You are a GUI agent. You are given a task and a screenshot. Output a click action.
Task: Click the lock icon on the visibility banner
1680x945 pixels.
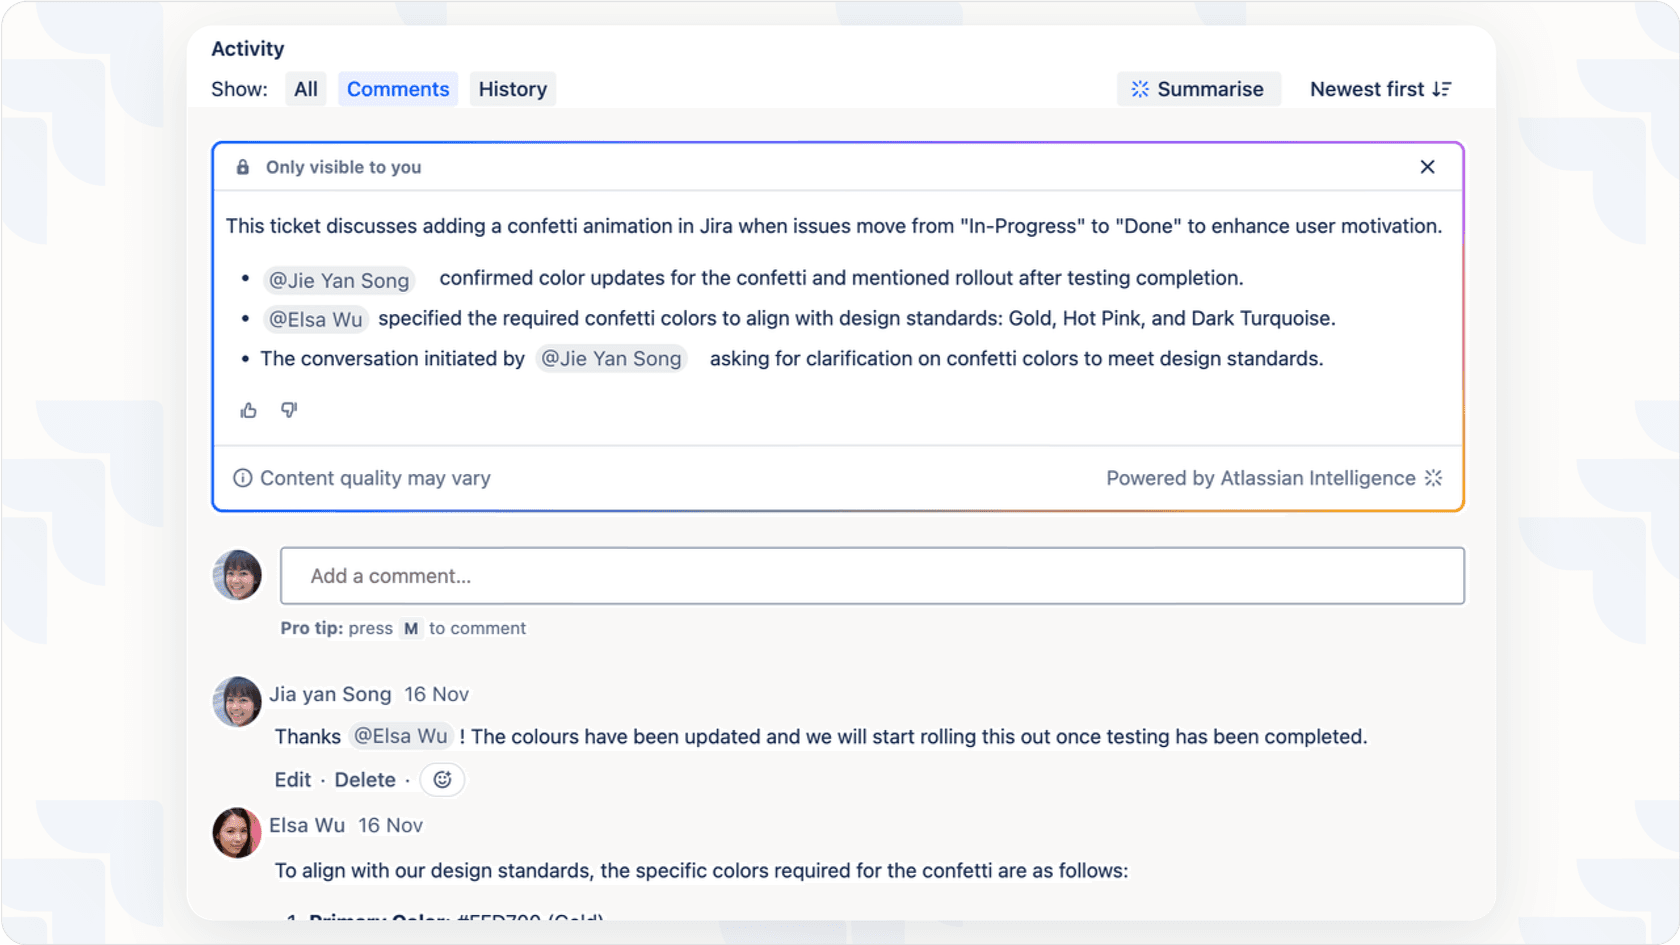point(242,167)
